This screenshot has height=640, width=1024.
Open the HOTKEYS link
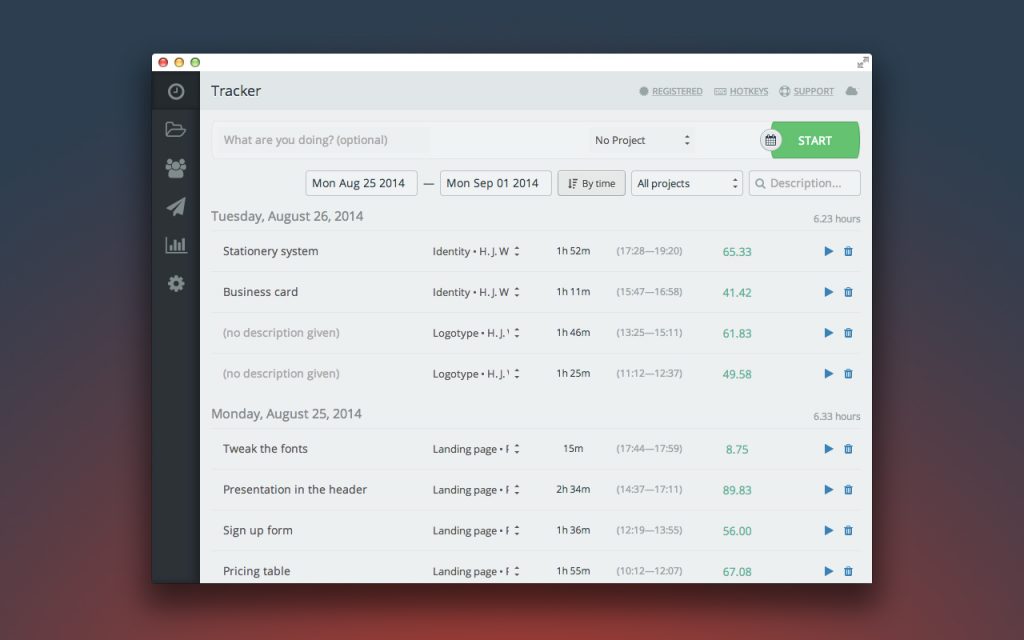pos(741,91)
